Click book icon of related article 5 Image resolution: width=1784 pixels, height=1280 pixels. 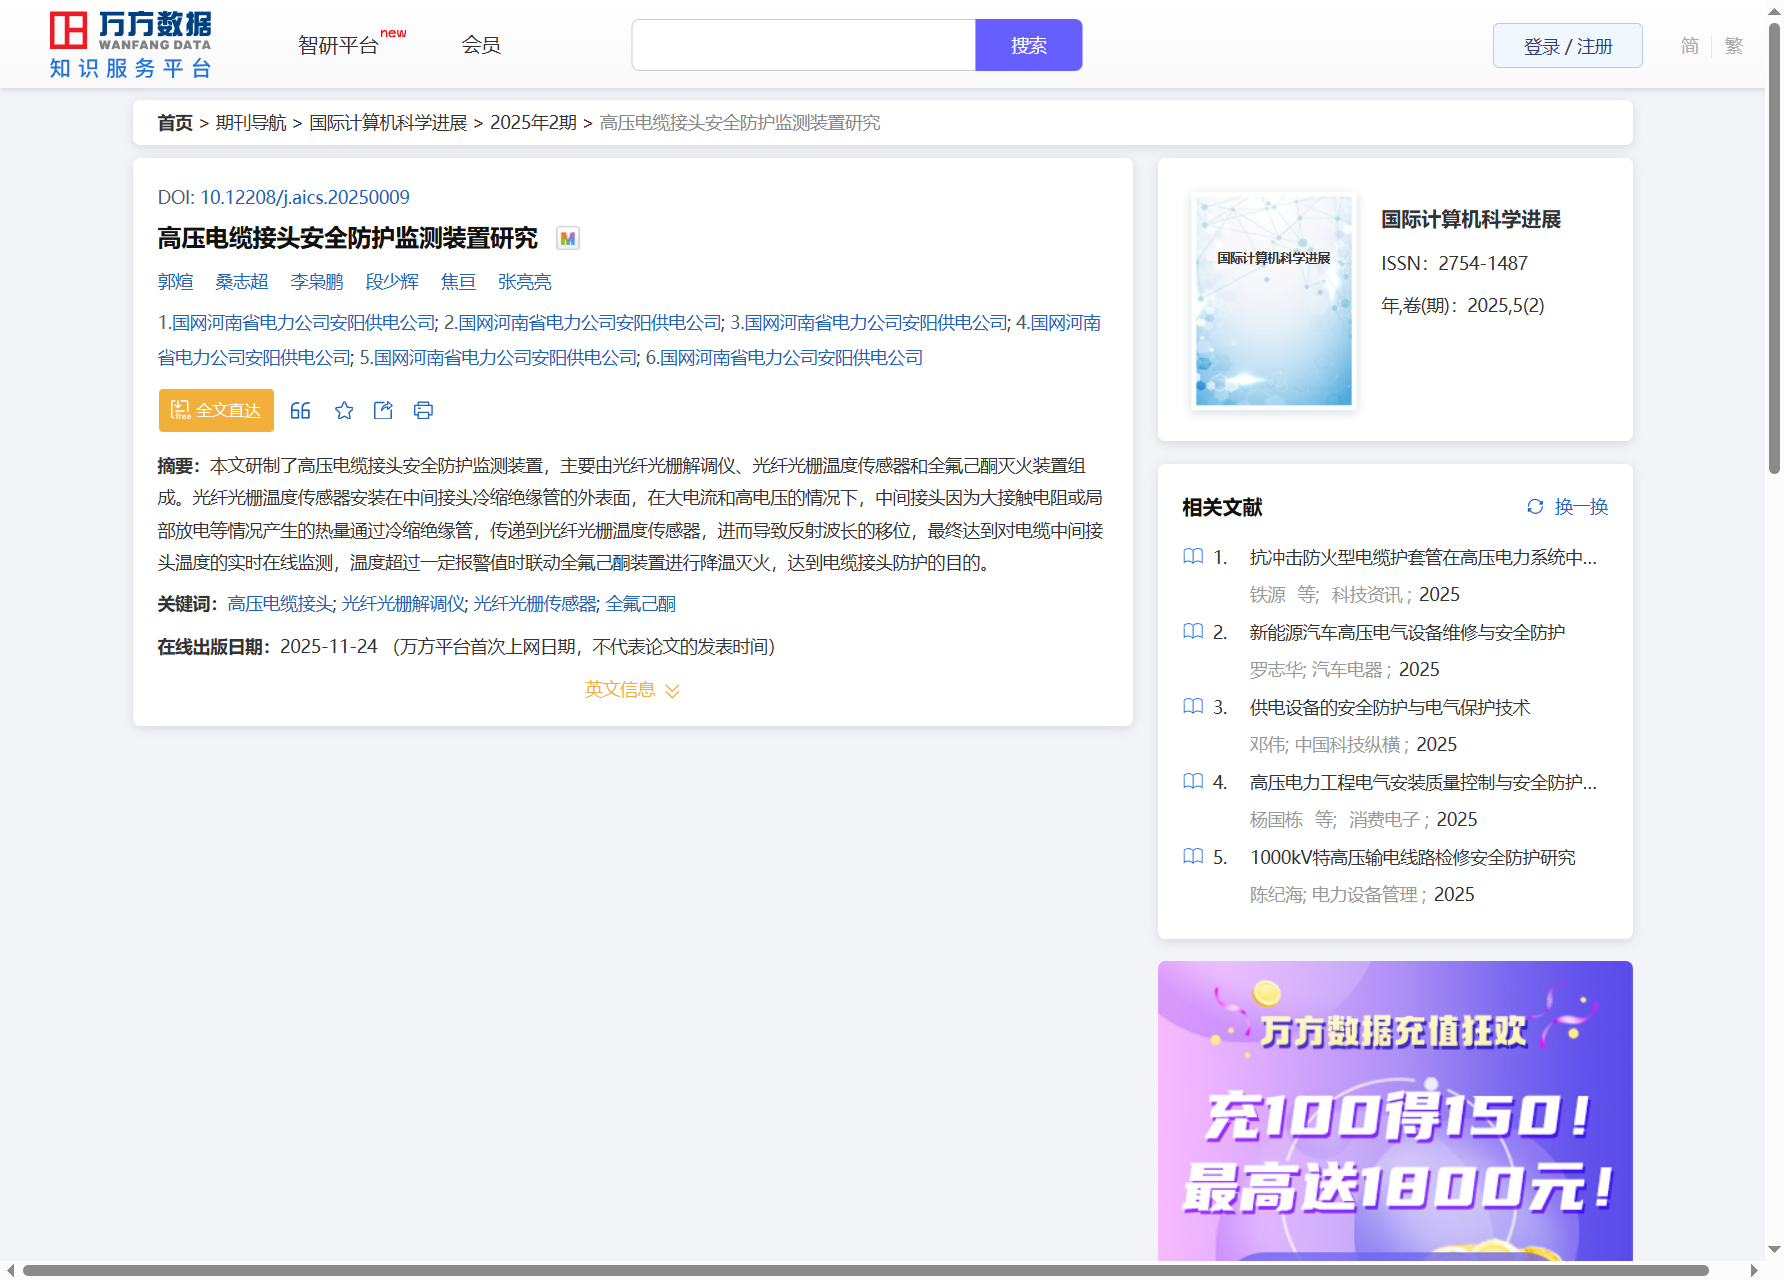[x=1193, y=857]
